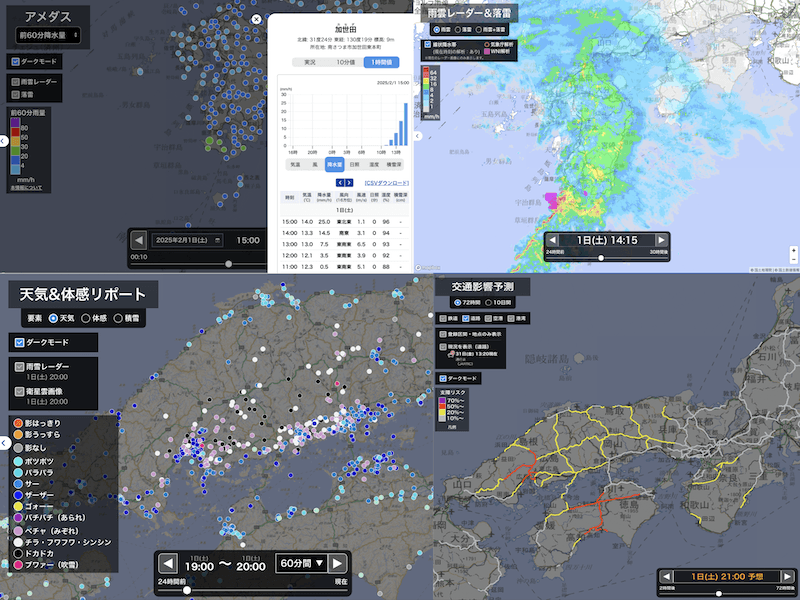Open the 前60分降水量 element dropdown

pos(48,35)
